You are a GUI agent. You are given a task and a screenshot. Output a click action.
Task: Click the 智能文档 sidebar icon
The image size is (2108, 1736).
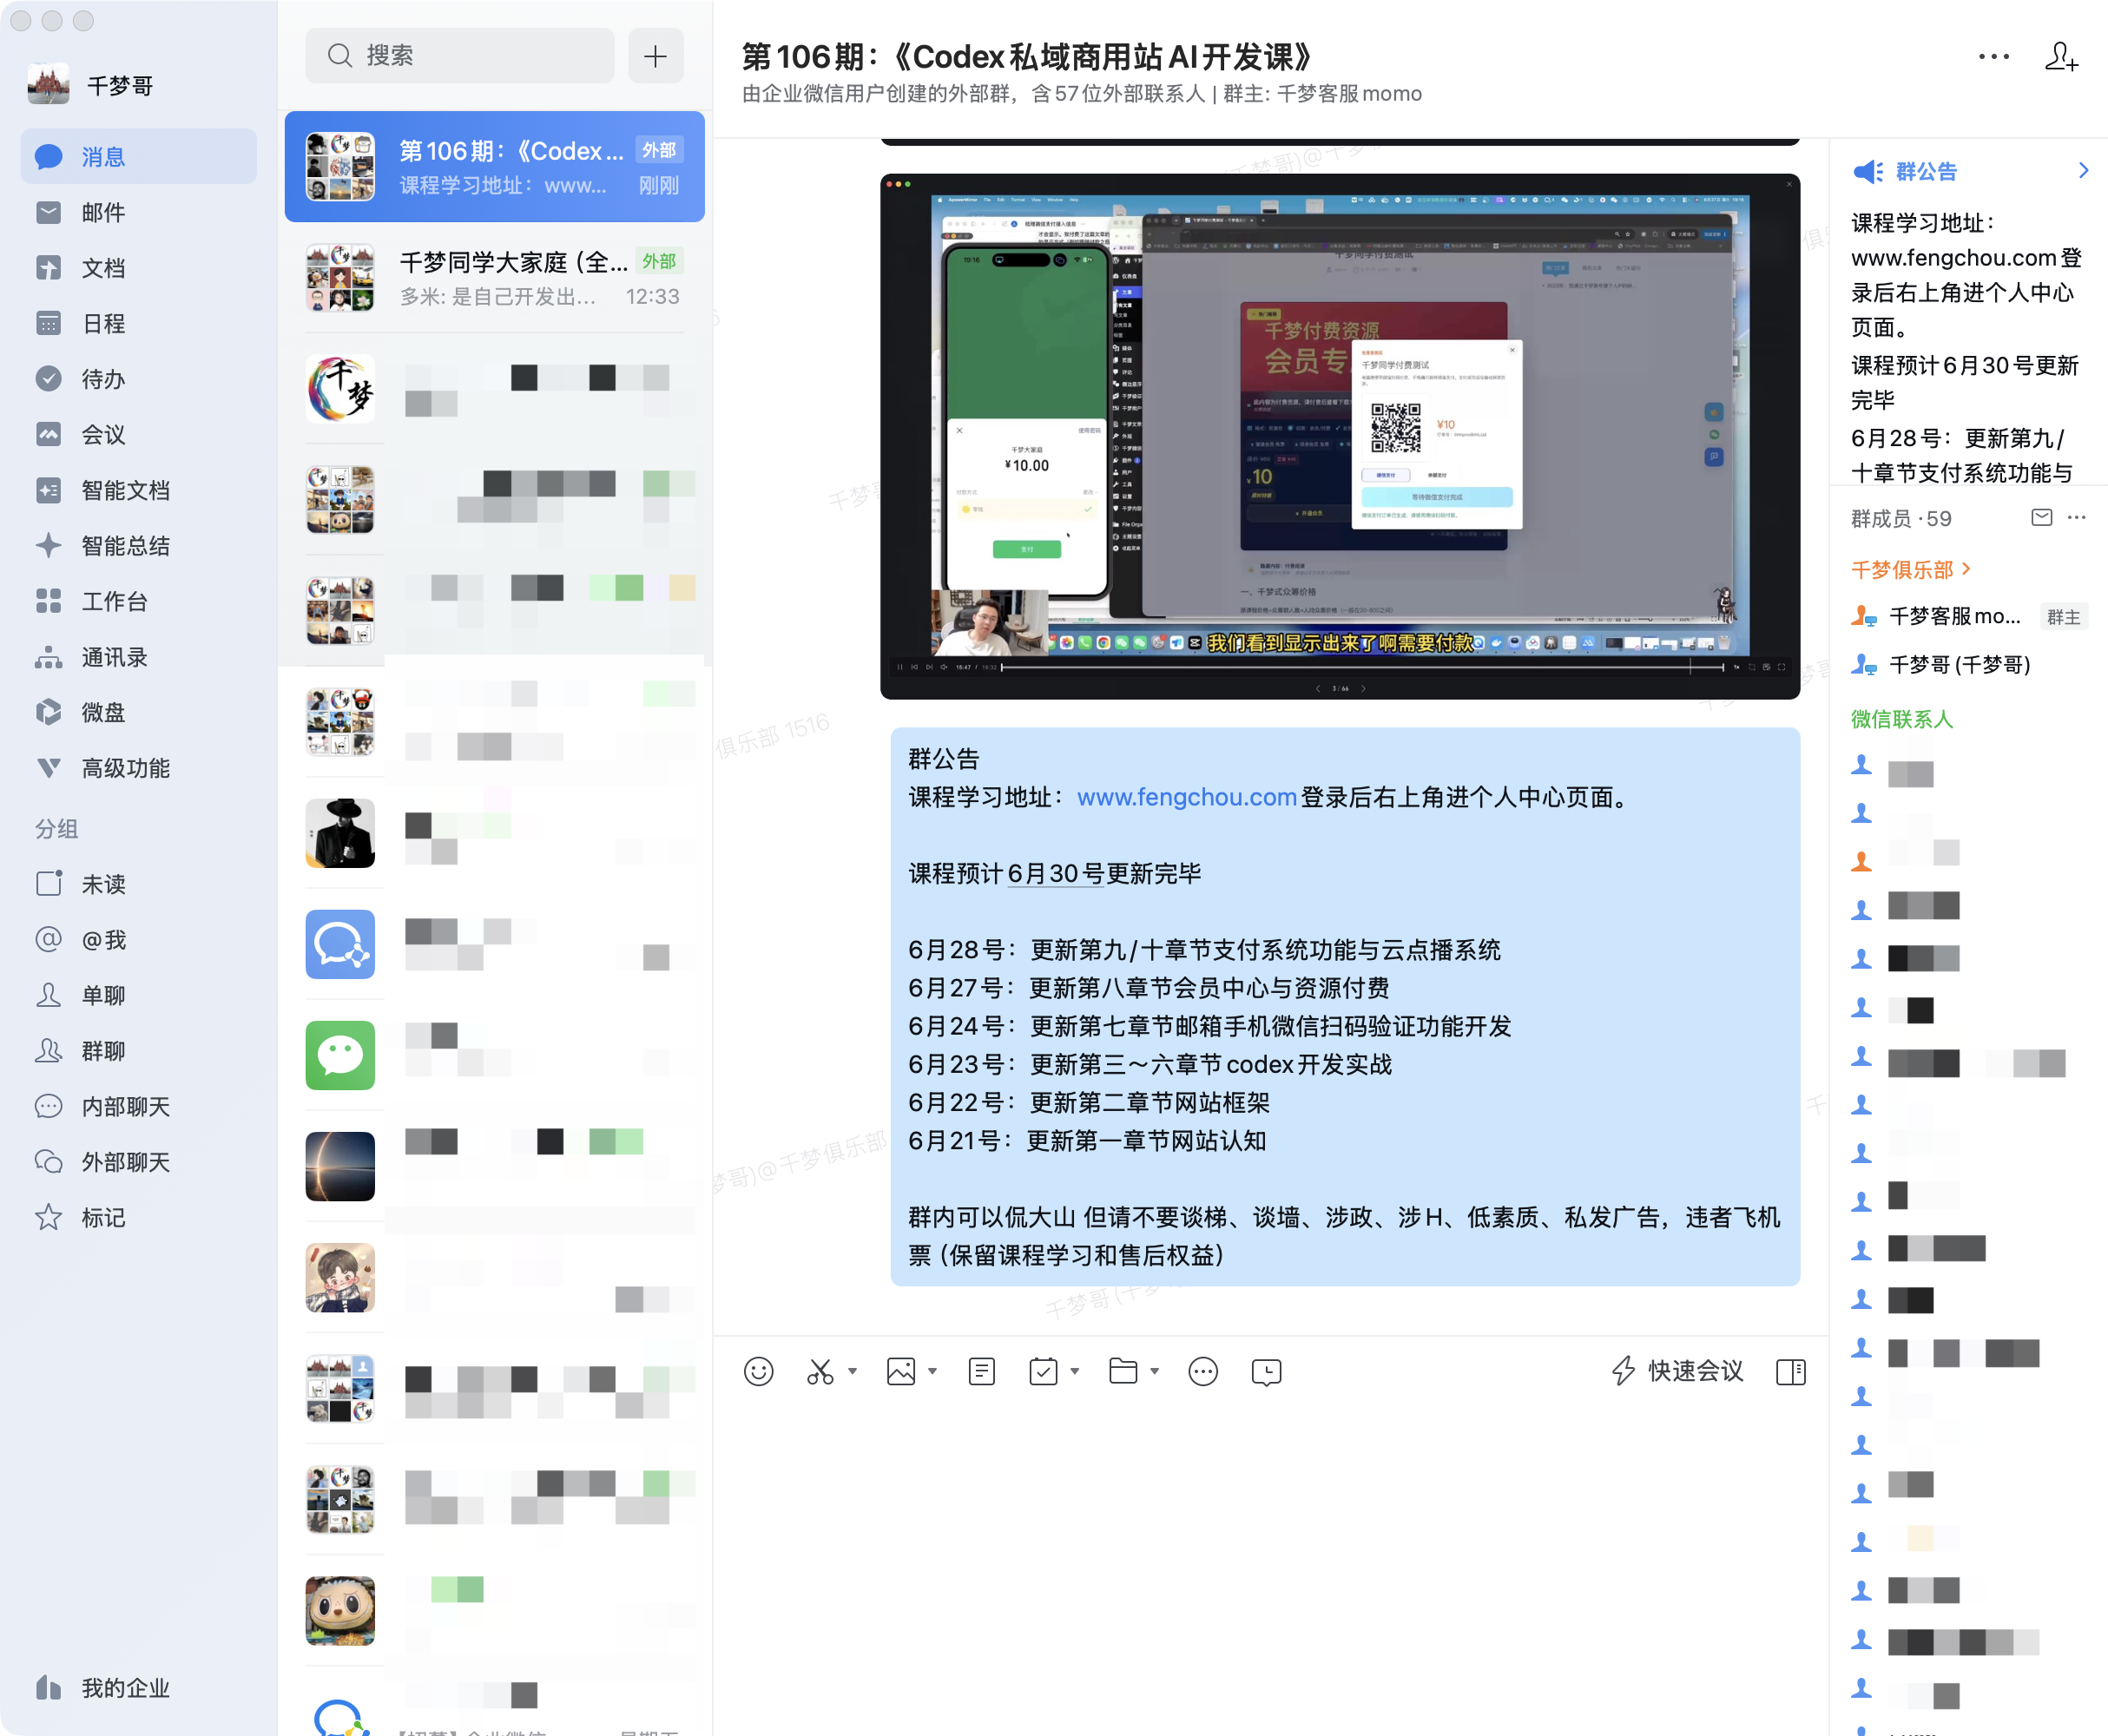point(48,490)
